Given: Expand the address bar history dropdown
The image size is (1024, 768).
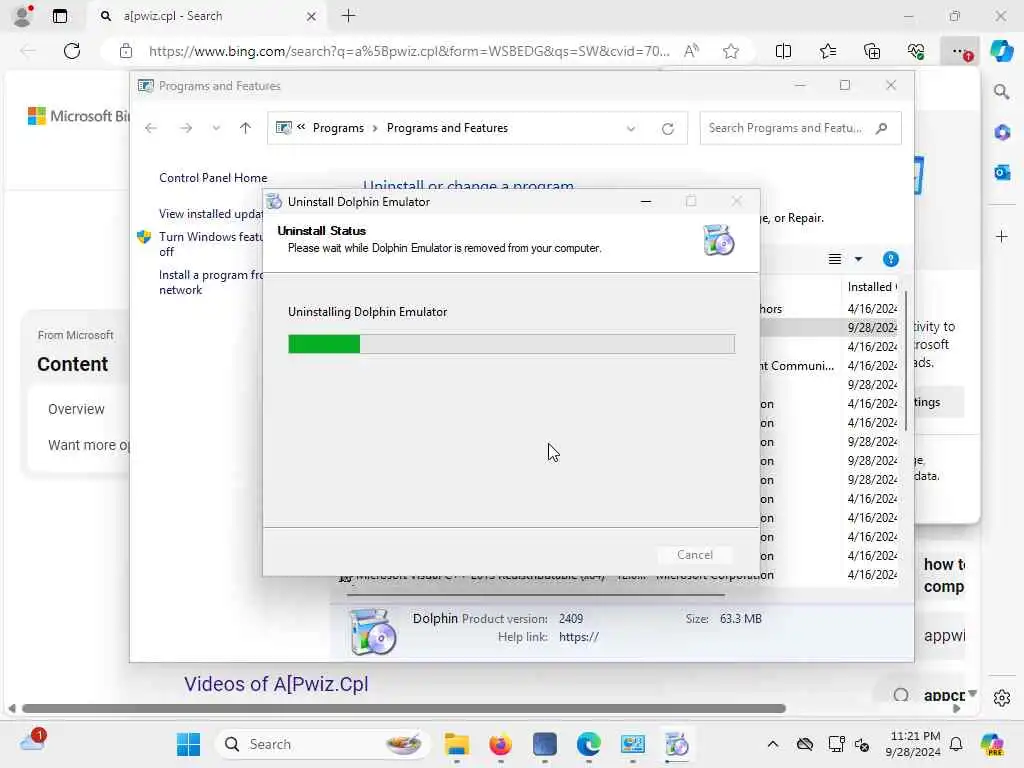Looking at the screenshot, I should pyautogui.click(x=631, y=129).
